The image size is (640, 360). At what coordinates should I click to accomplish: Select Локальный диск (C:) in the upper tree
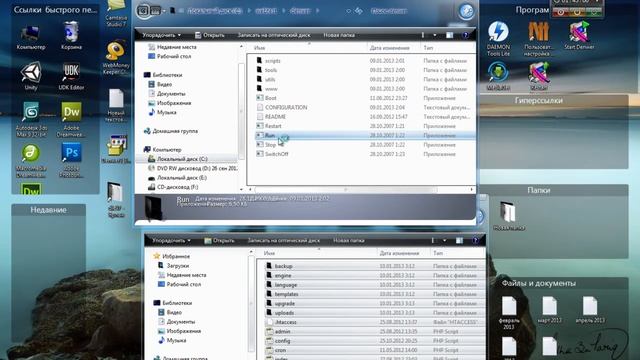pos(182,159)
